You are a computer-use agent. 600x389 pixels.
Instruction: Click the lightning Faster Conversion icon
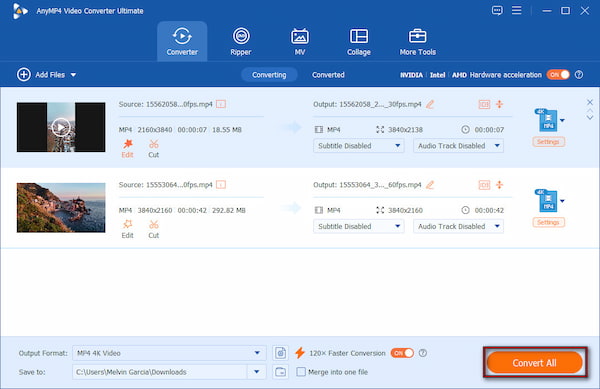pyautogui.click(x=300, y=353)
